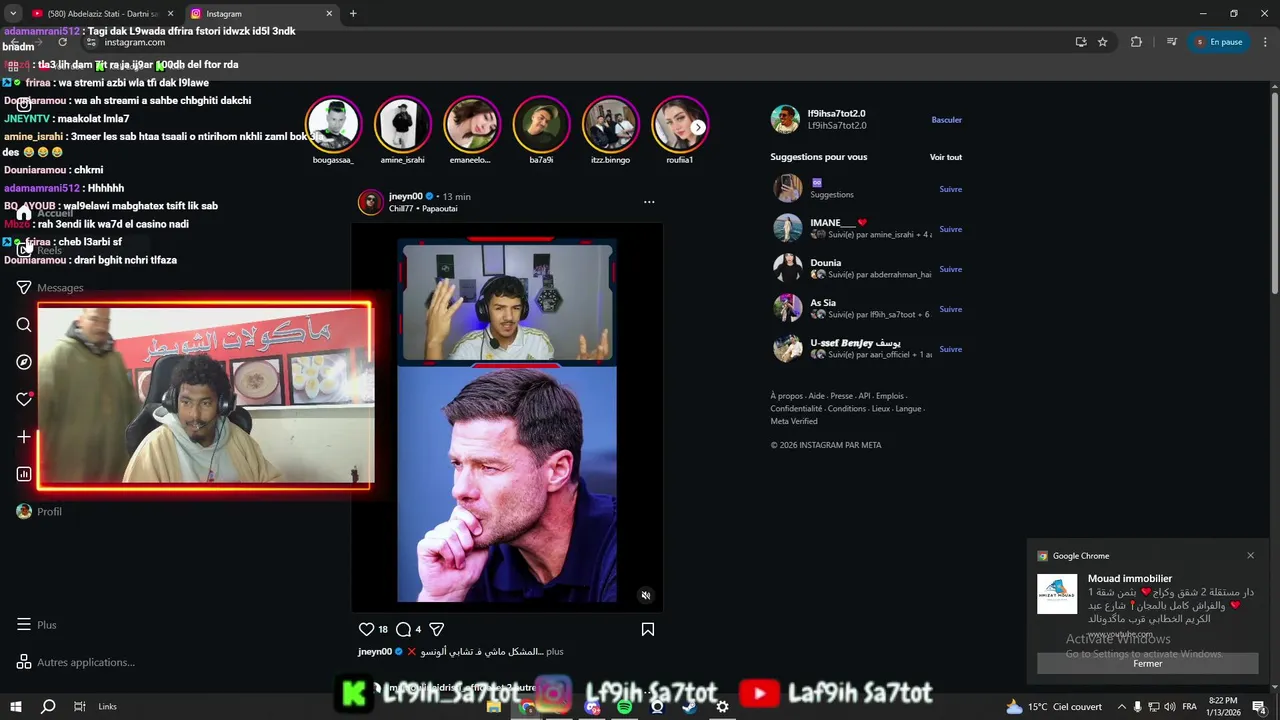Open the Instagram logo home icon in sidebar

24,104
